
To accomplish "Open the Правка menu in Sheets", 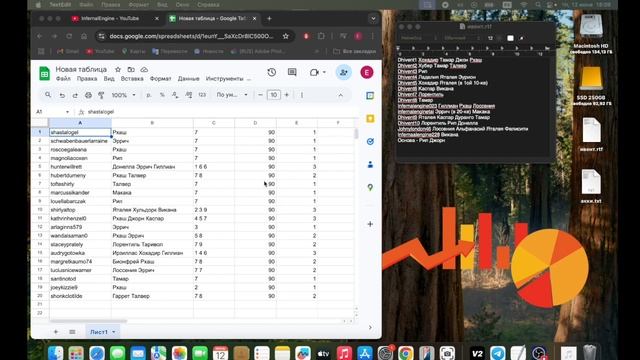I will pos(87,78).
